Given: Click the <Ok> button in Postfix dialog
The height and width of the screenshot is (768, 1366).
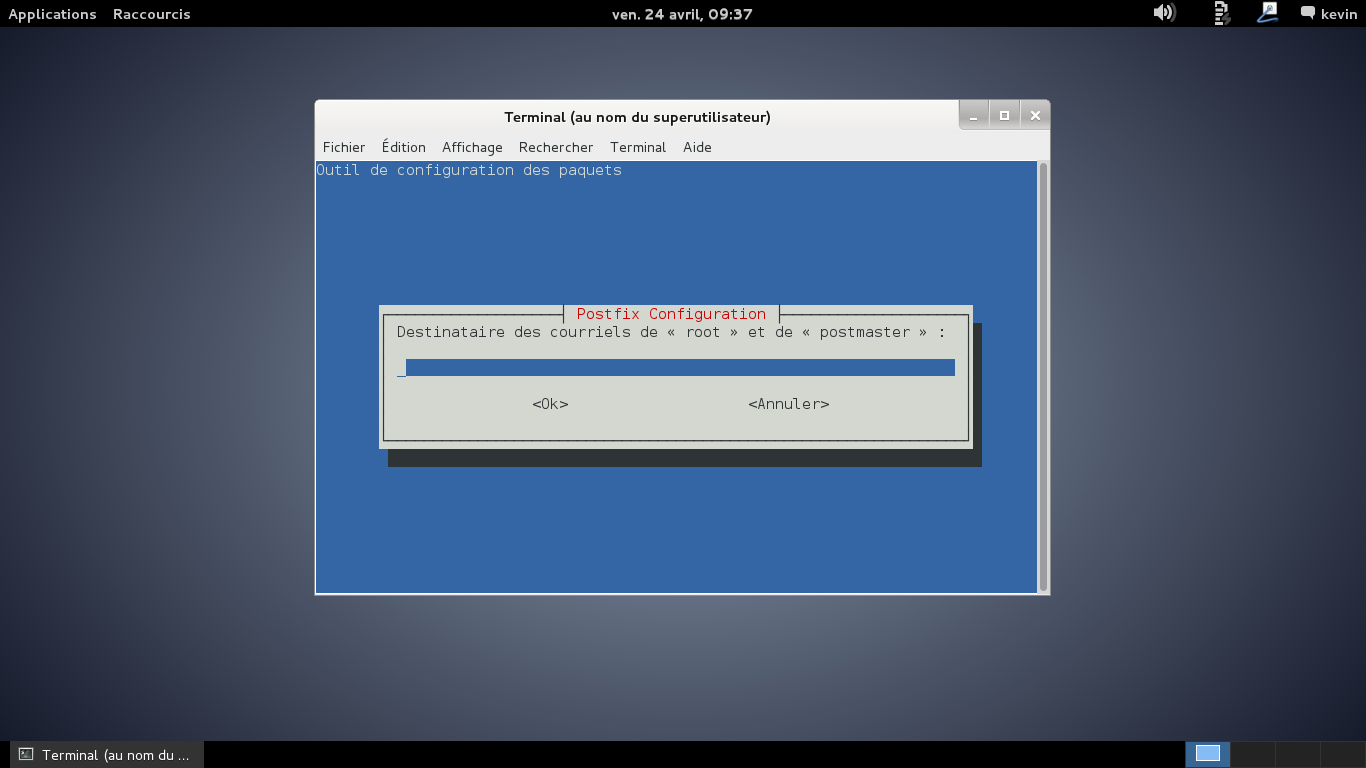Looking at the screenshot, I should pos(550,404).
